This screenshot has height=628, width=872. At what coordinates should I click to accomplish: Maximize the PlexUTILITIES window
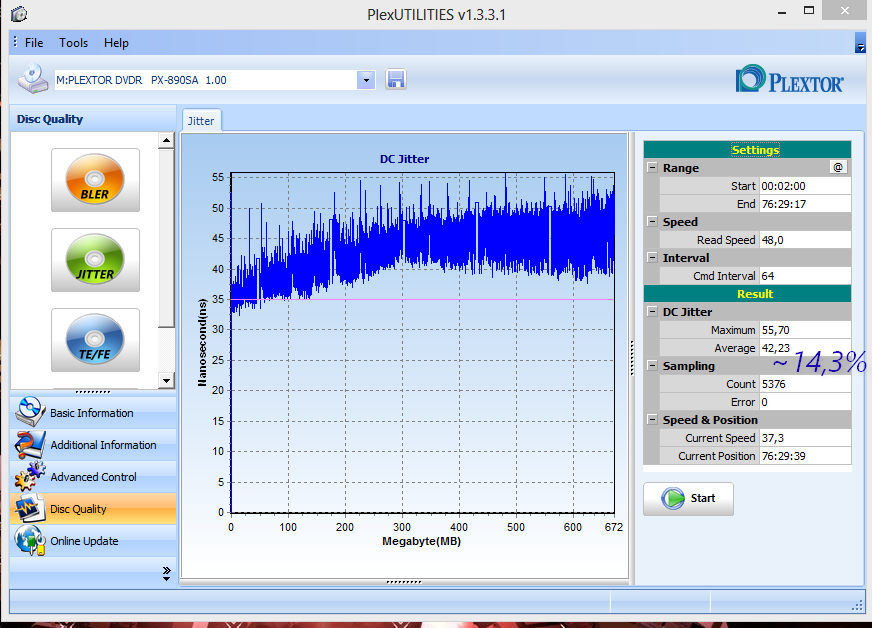tap(809, 11)
